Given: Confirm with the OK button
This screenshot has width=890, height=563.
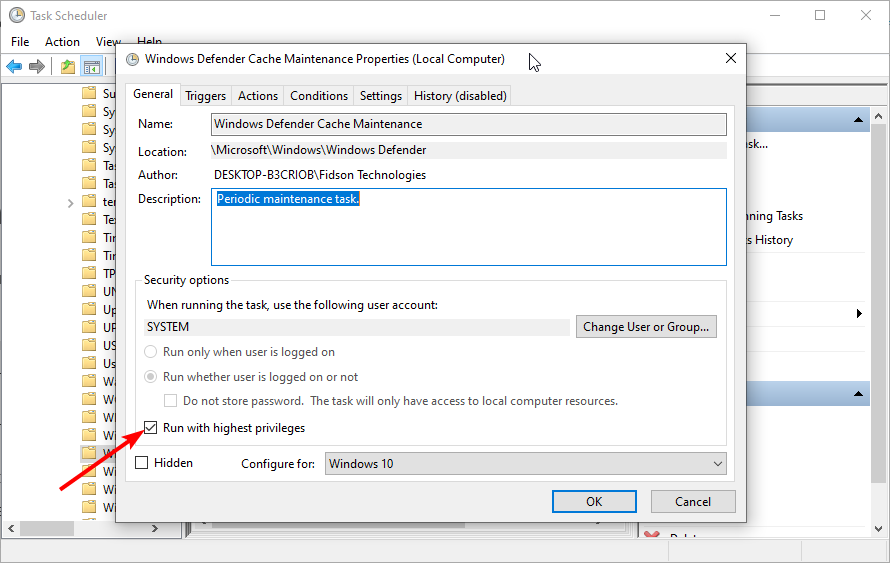Looking at the screenshot, I should [594, 502].
